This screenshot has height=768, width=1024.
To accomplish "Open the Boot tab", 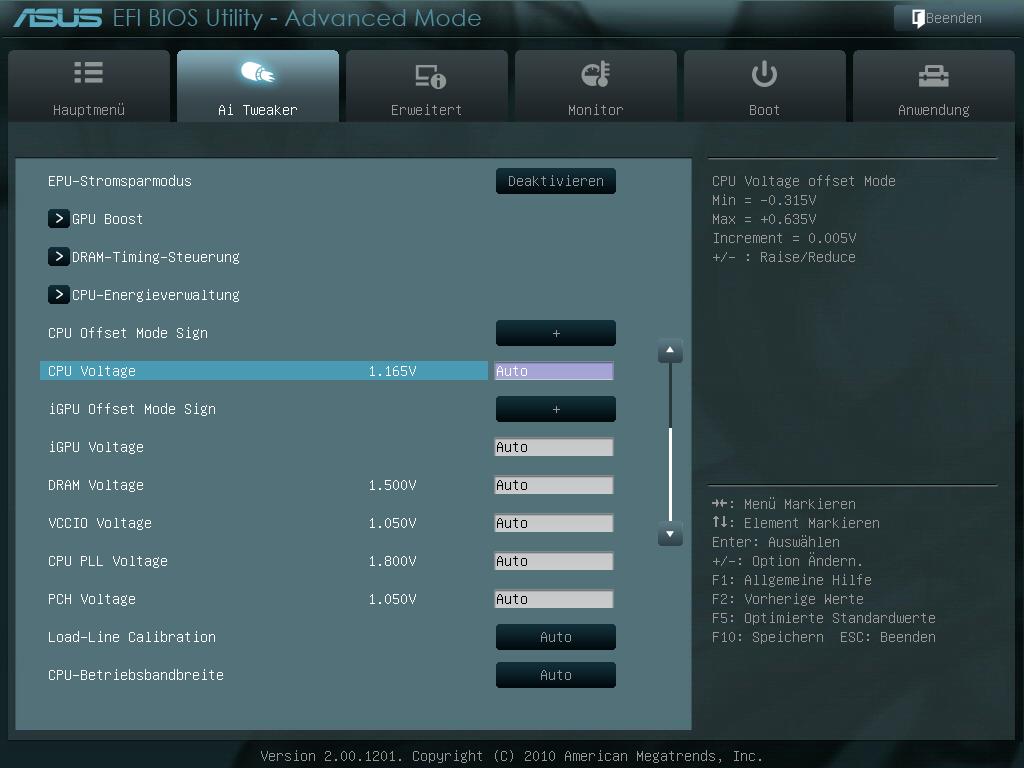I will (764, 86).
